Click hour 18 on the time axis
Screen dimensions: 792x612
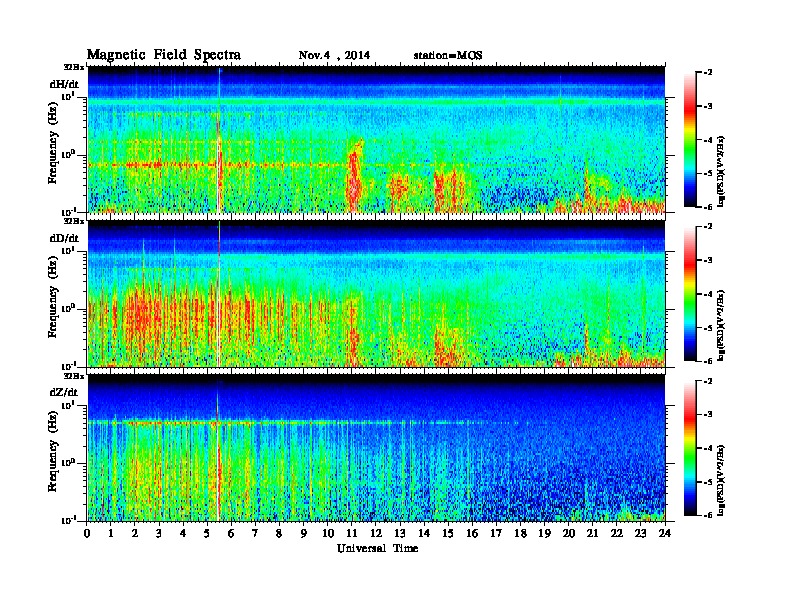click(521, 533)
